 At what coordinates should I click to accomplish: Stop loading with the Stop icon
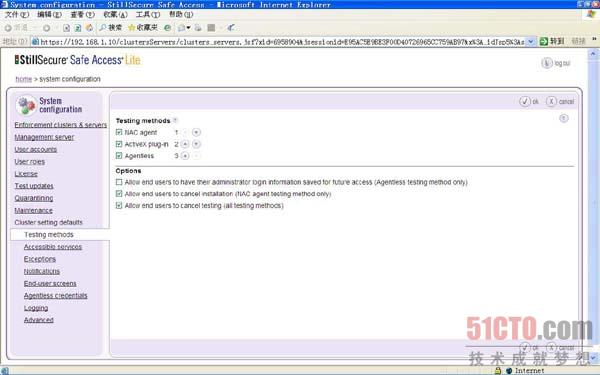point(66,28)
